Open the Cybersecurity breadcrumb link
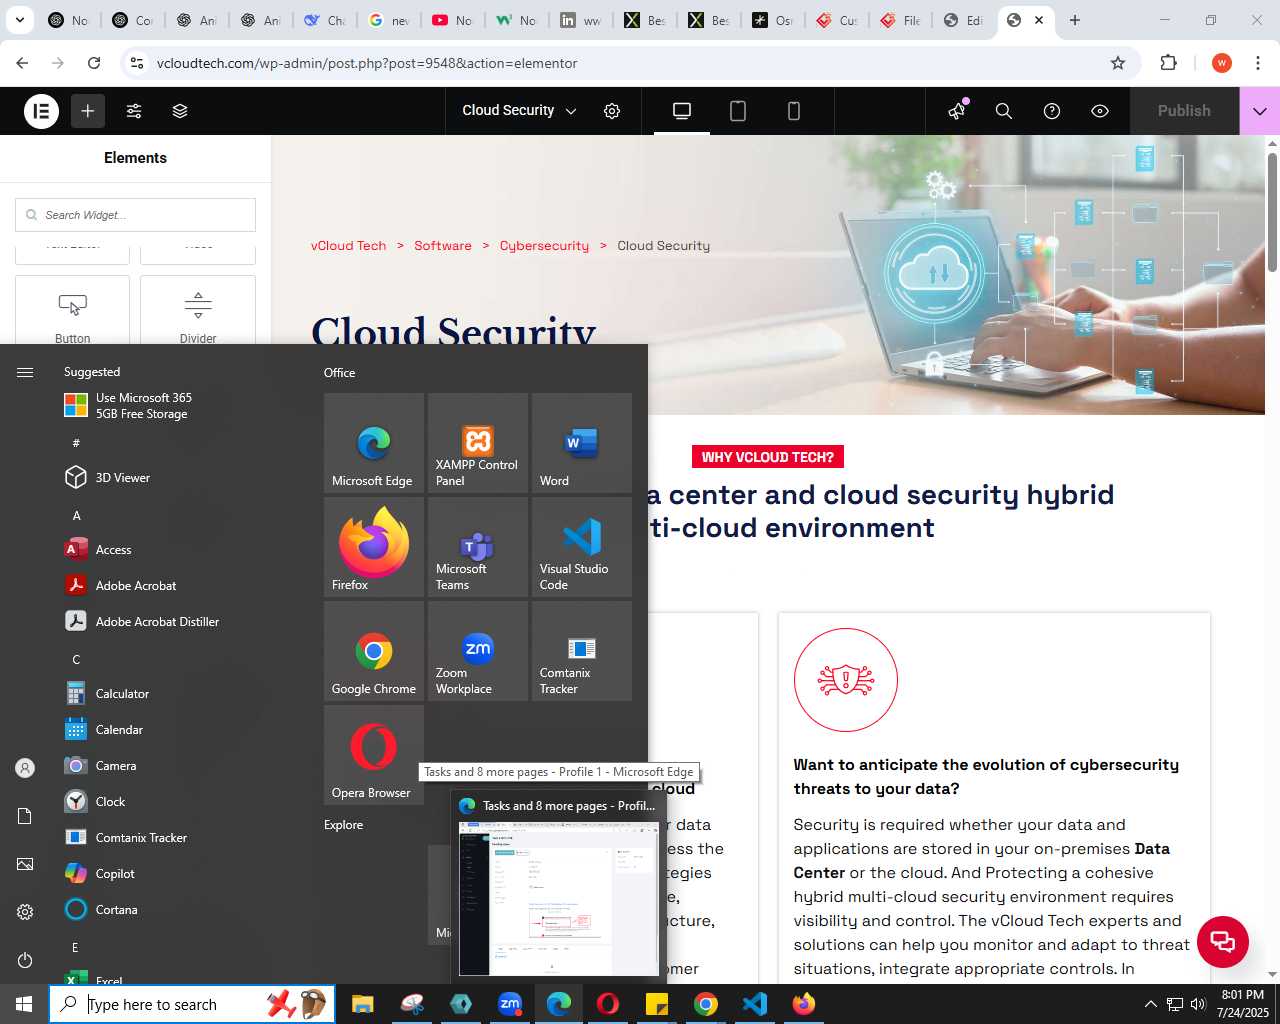 544,246
